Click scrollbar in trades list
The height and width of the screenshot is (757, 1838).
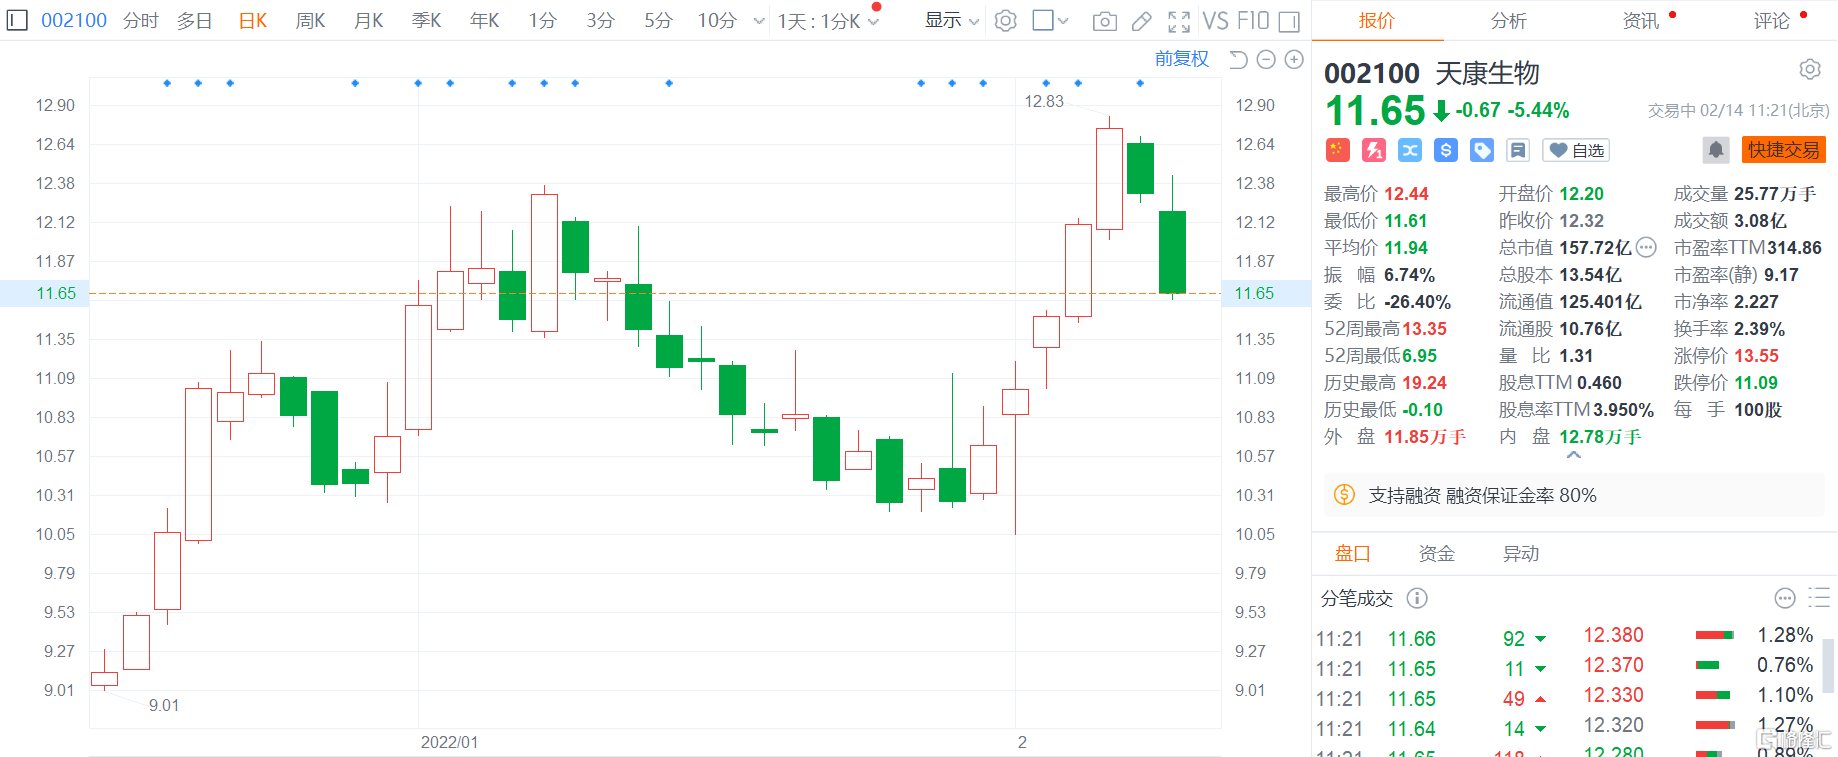point(1828,666)
